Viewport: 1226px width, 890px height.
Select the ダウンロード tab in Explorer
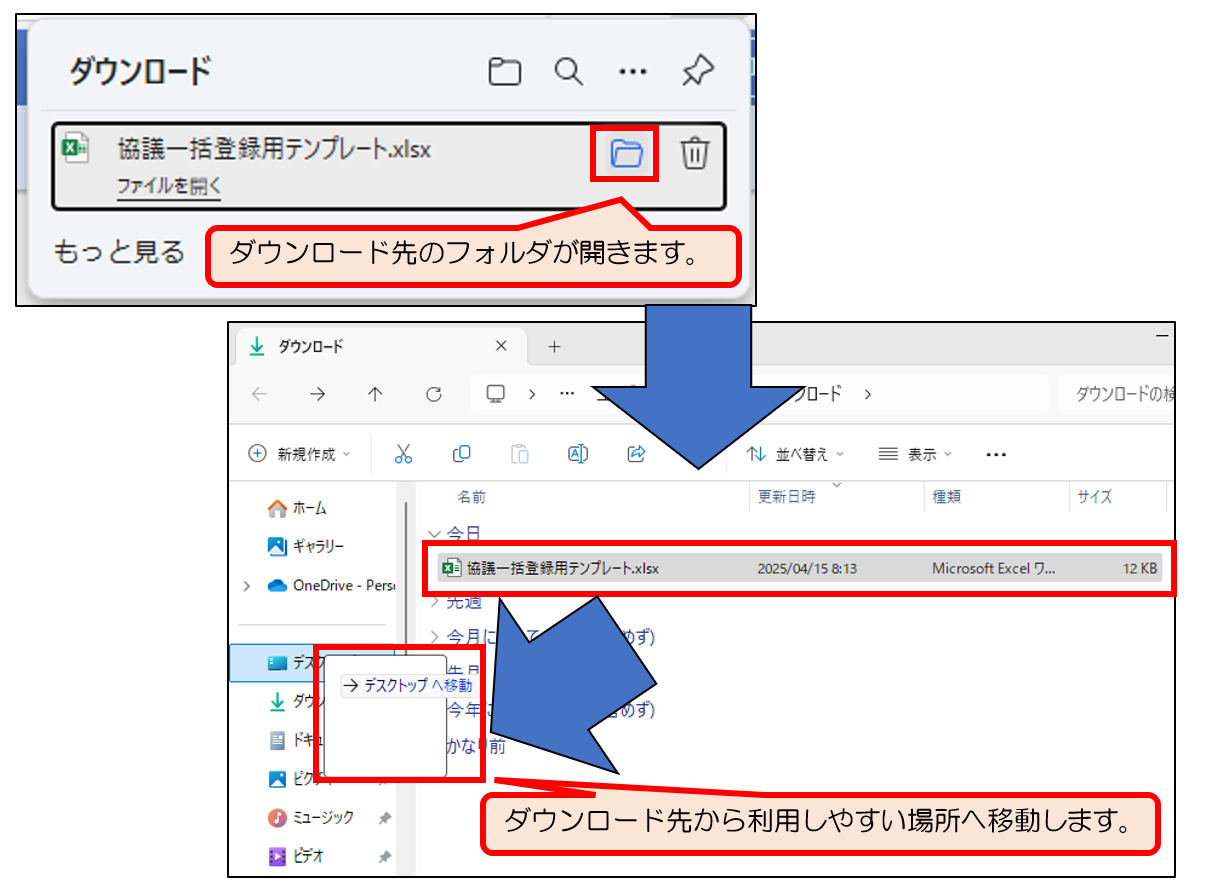(x=380, y=346)
